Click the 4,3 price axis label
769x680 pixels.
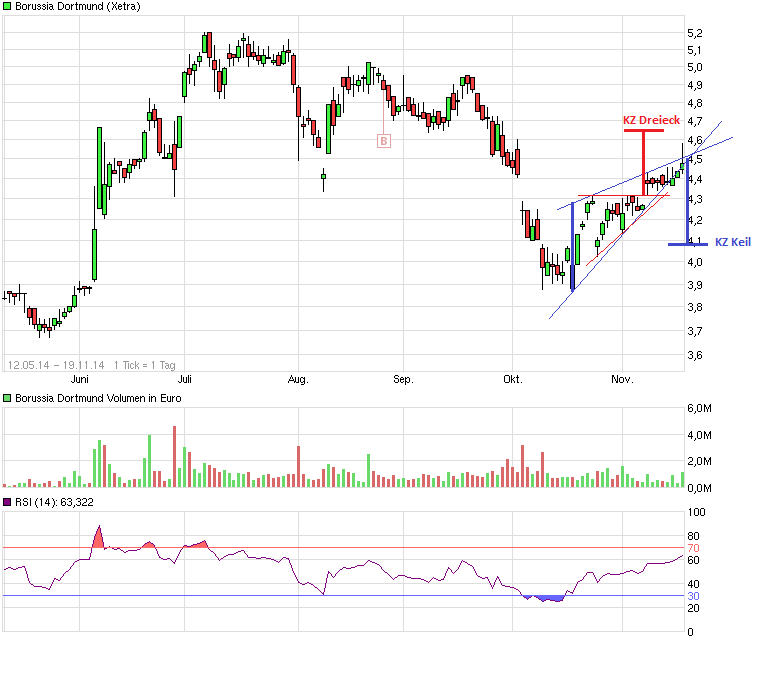(x=694, y=200)
